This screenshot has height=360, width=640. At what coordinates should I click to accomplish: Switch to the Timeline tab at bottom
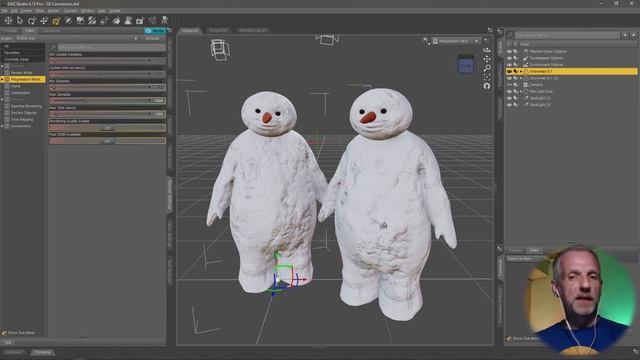(42, 352)
